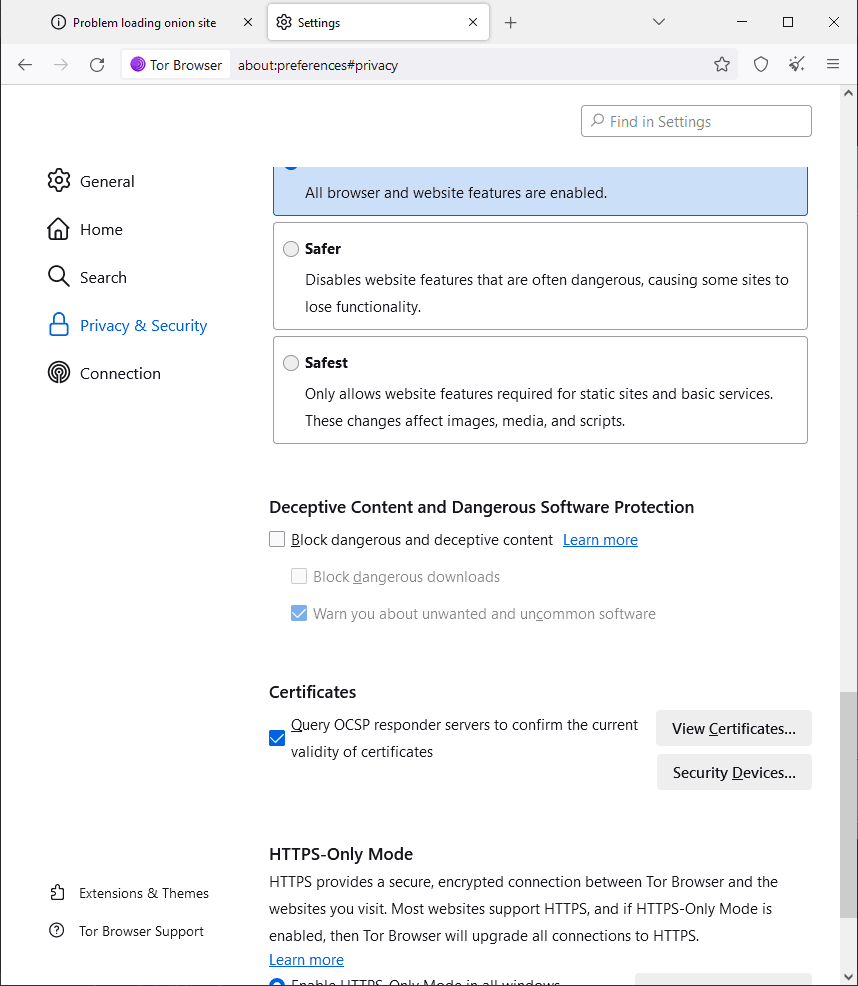Image resolution: width=858 pixels, height=986 pixels.
Task: Click the Find in Settings search box
Action: 696,121
